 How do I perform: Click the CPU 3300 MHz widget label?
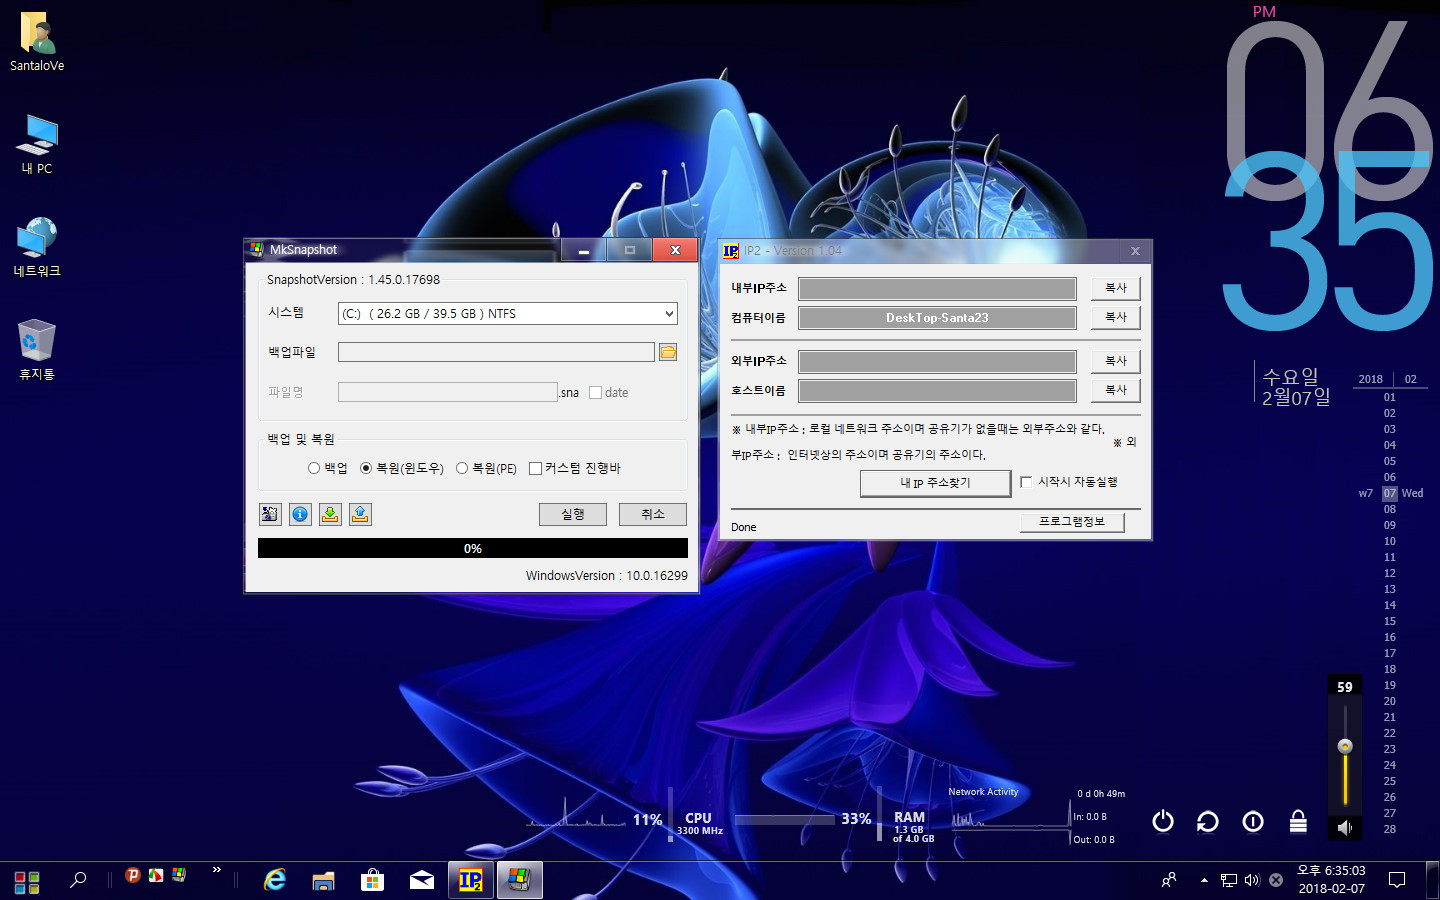[x=699, y=823]
